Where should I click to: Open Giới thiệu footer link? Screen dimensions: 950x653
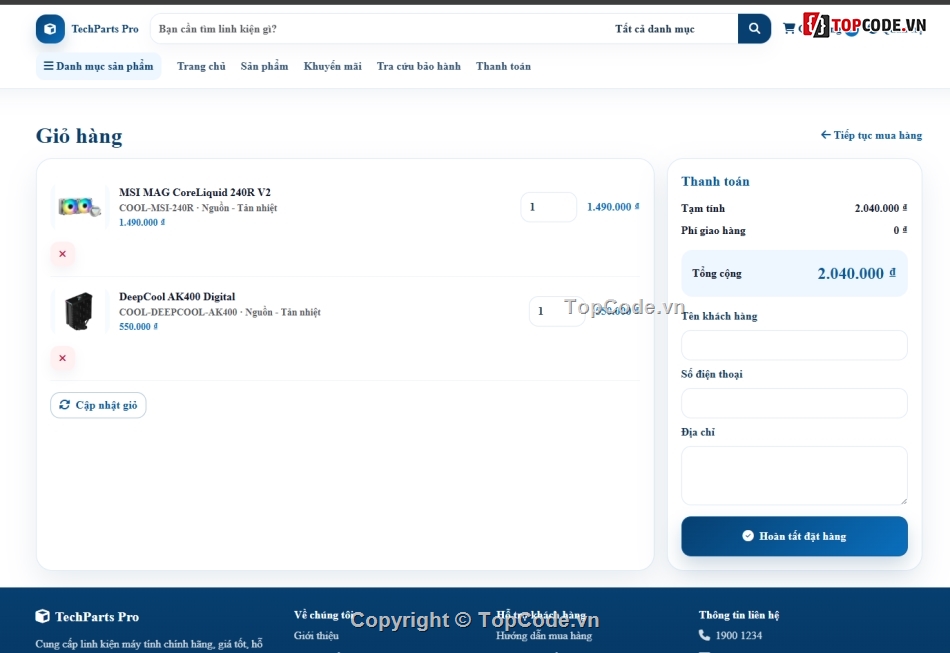[316, 635]
